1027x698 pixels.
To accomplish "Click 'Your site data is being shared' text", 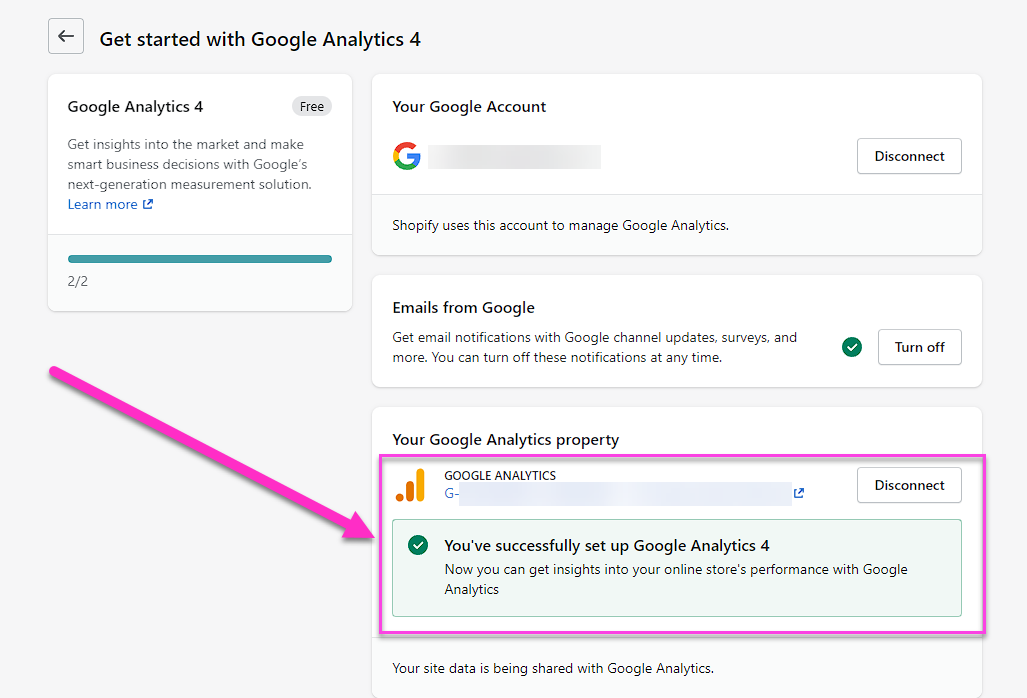I will coord(553,669).
